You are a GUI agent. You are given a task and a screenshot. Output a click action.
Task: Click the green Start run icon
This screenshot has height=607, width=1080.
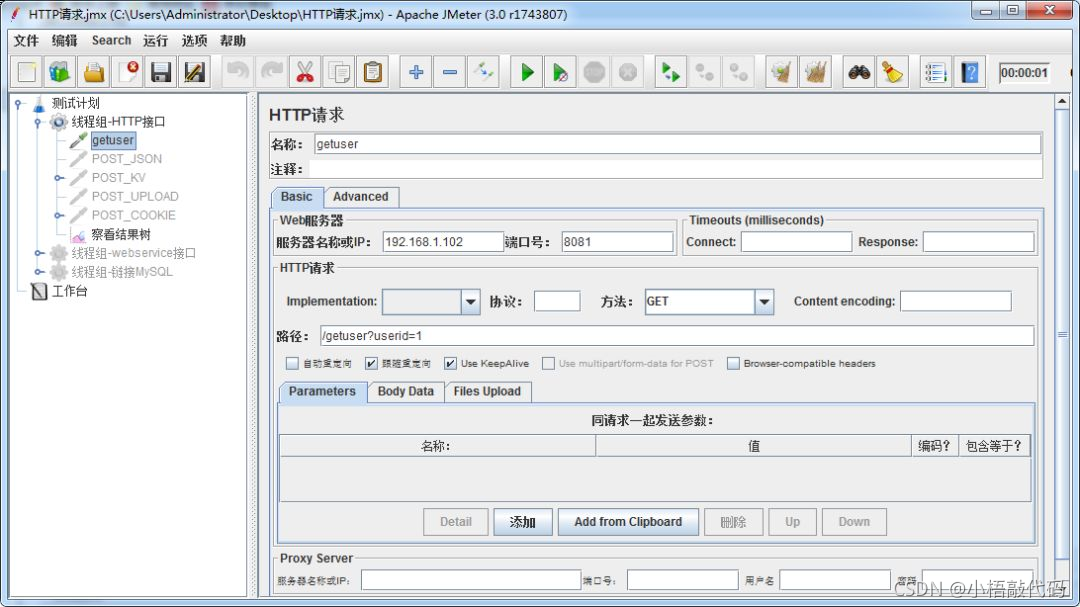(527, 72)
